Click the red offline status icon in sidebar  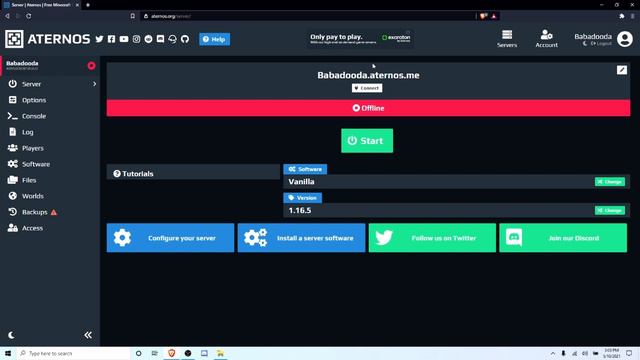pyautogui.click(x=91, y=66)
